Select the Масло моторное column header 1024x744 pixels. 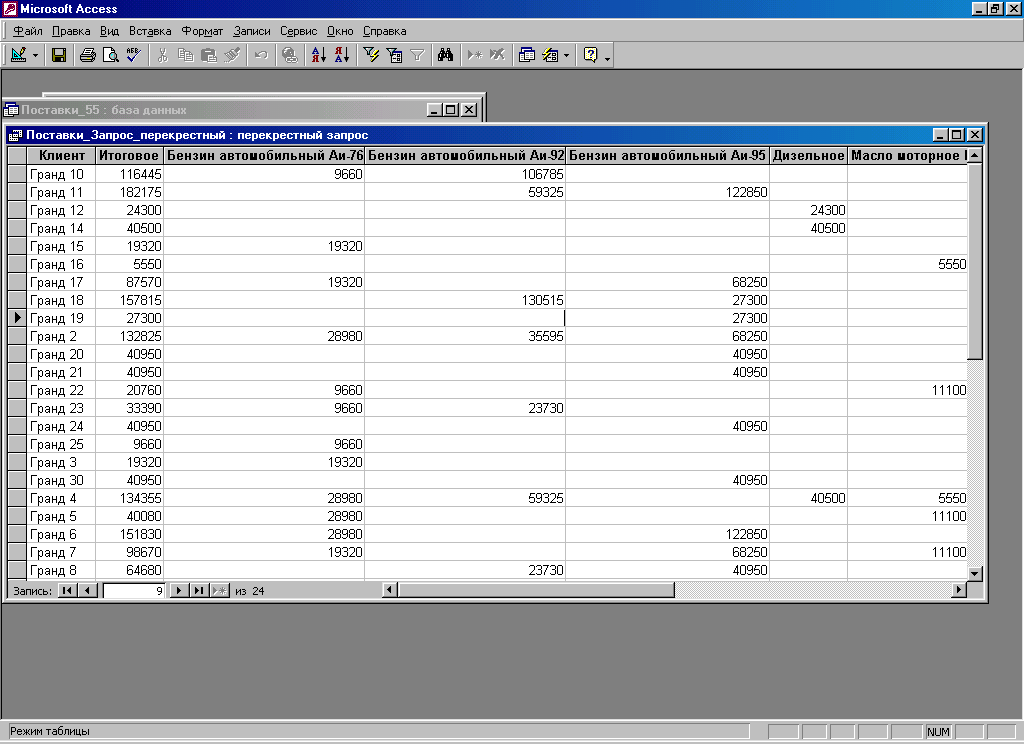click(x=907, y=155)
